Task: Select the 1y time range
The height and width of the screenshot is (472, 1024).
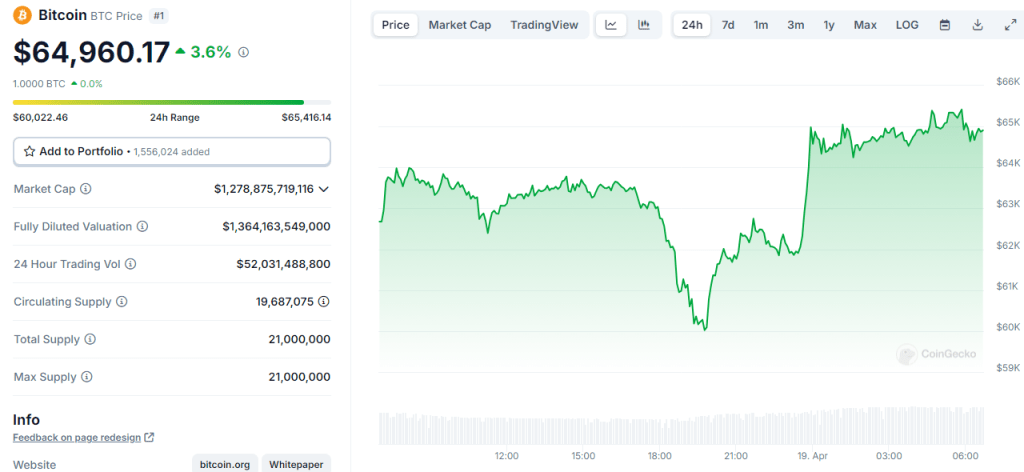Action: 829,25
